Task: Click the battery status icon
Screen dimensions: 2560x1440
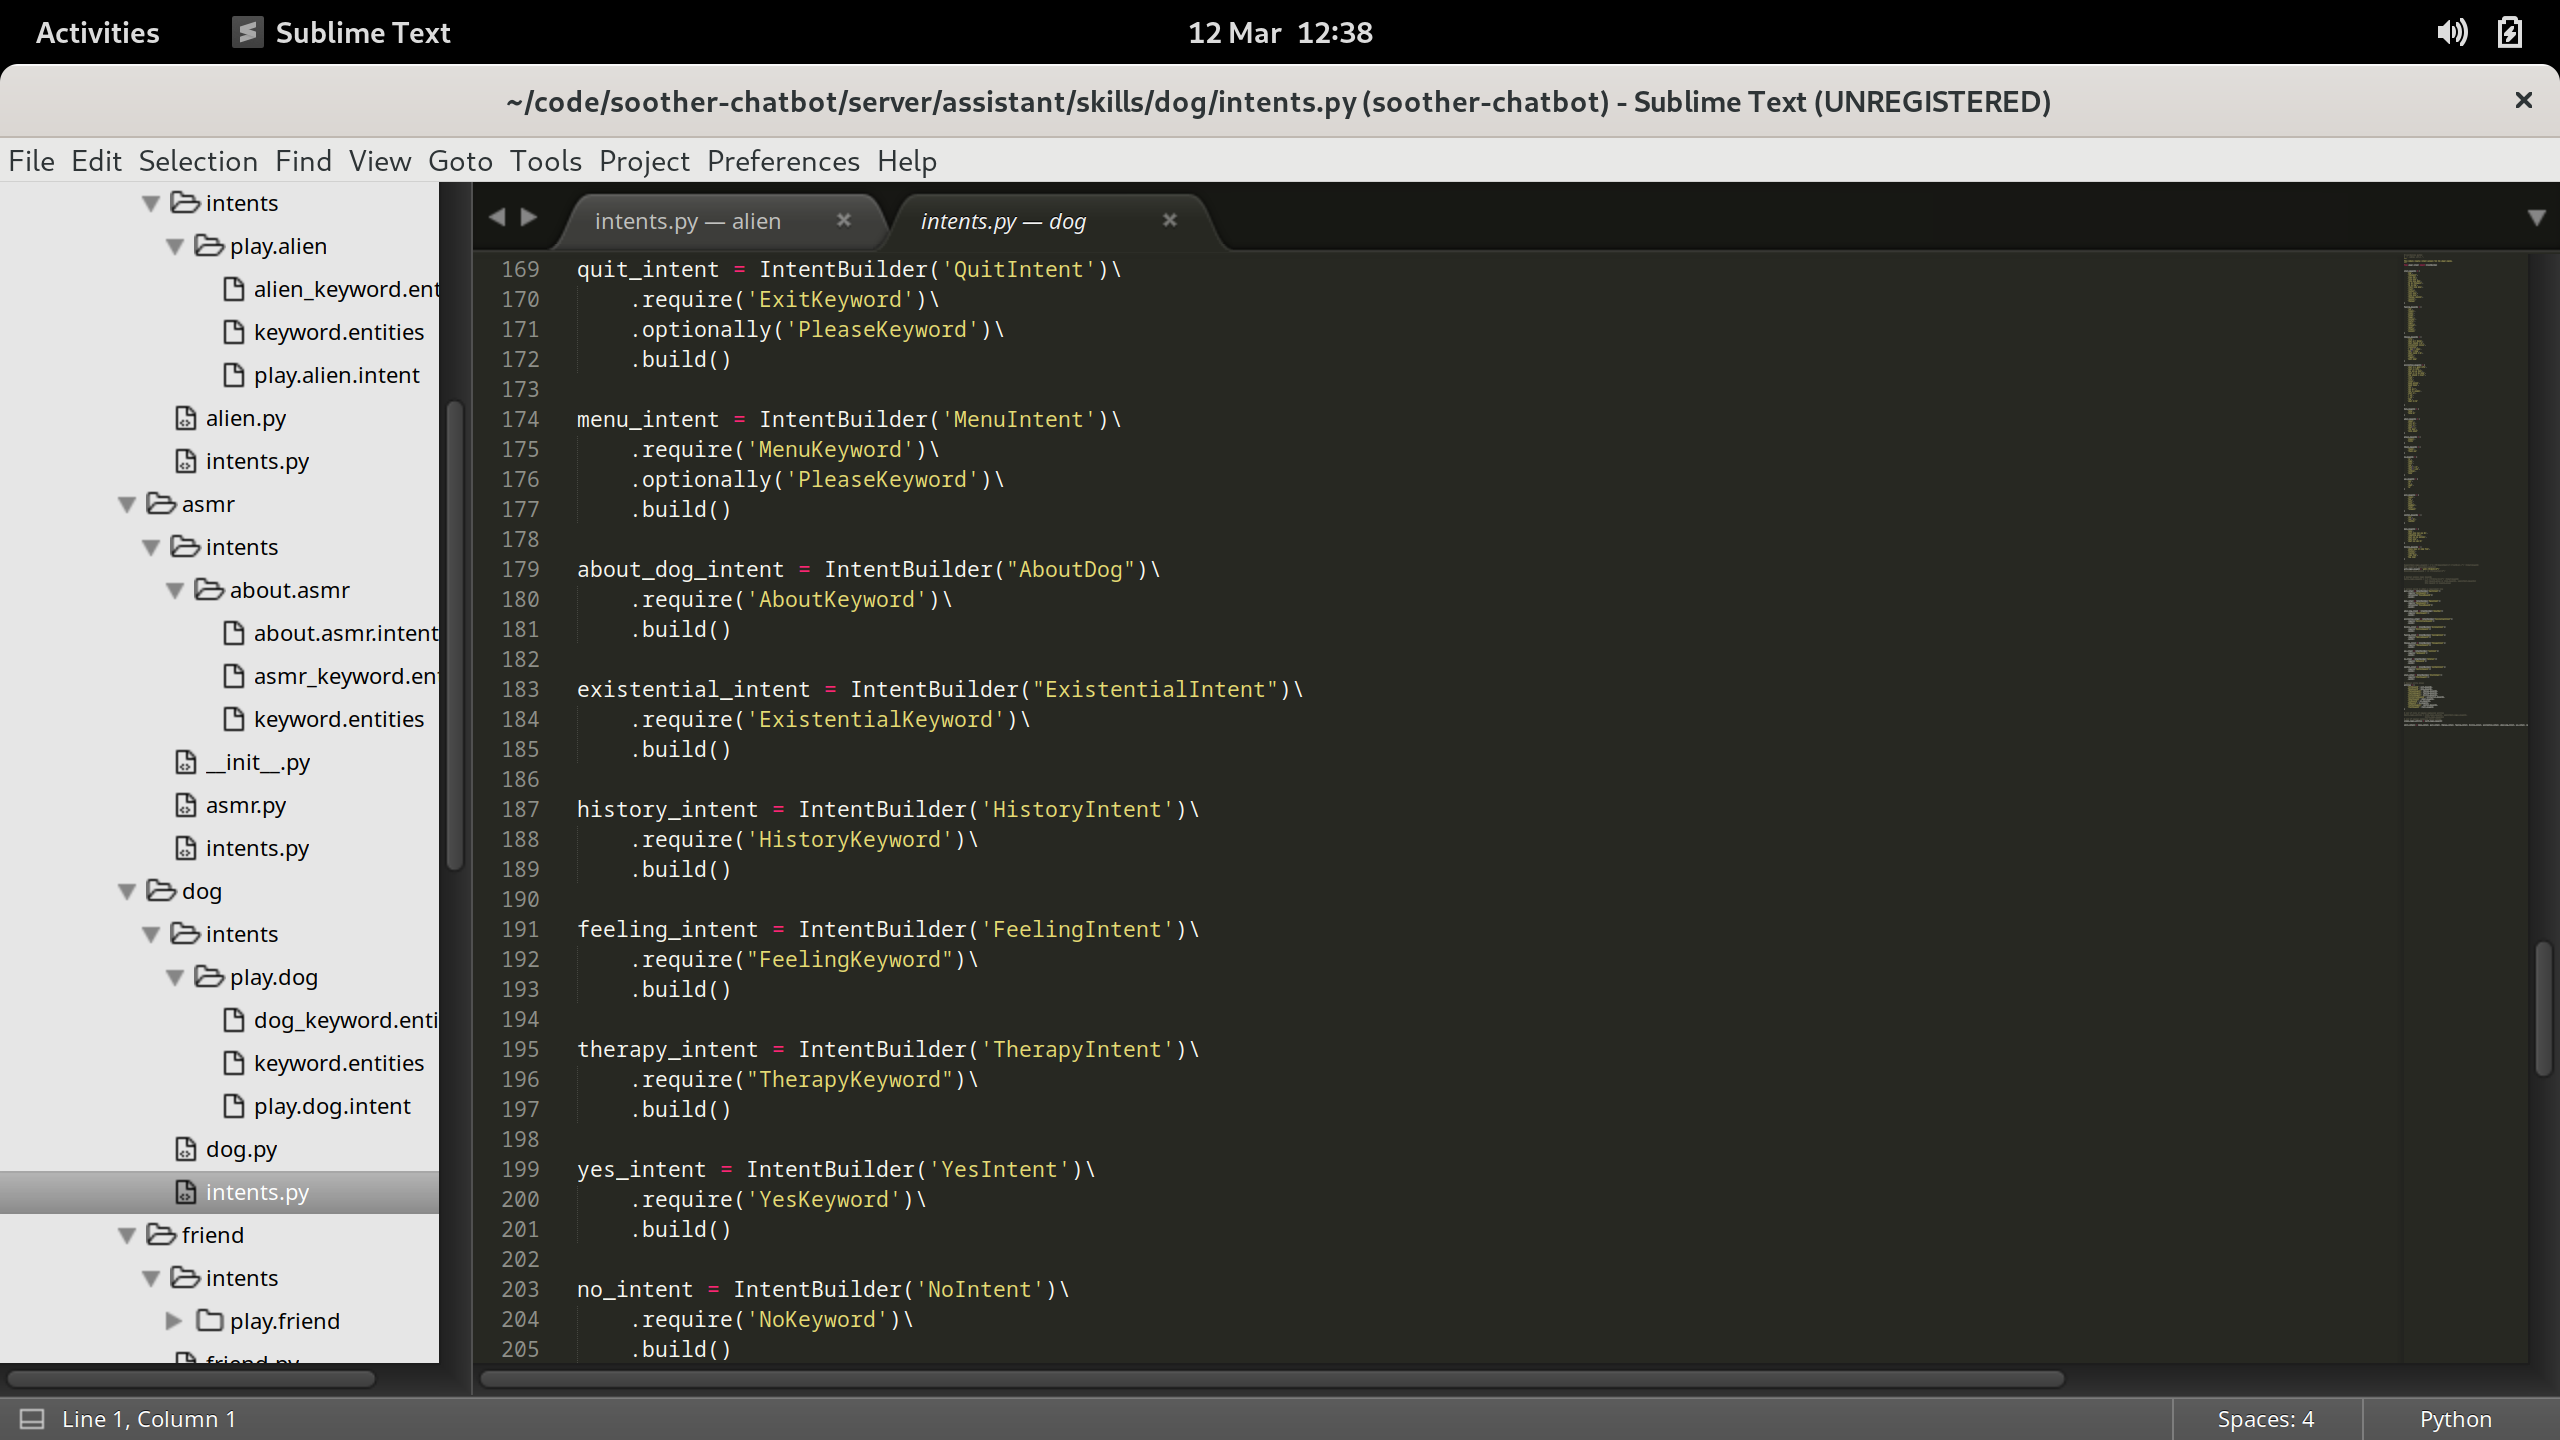Action: [2510, 33]
